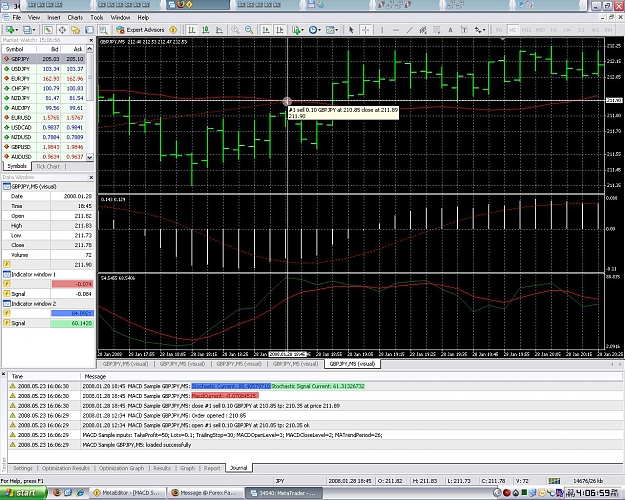Open the Optimization Graph tab
Screen dimensions: 625x500
click(121, 468)
